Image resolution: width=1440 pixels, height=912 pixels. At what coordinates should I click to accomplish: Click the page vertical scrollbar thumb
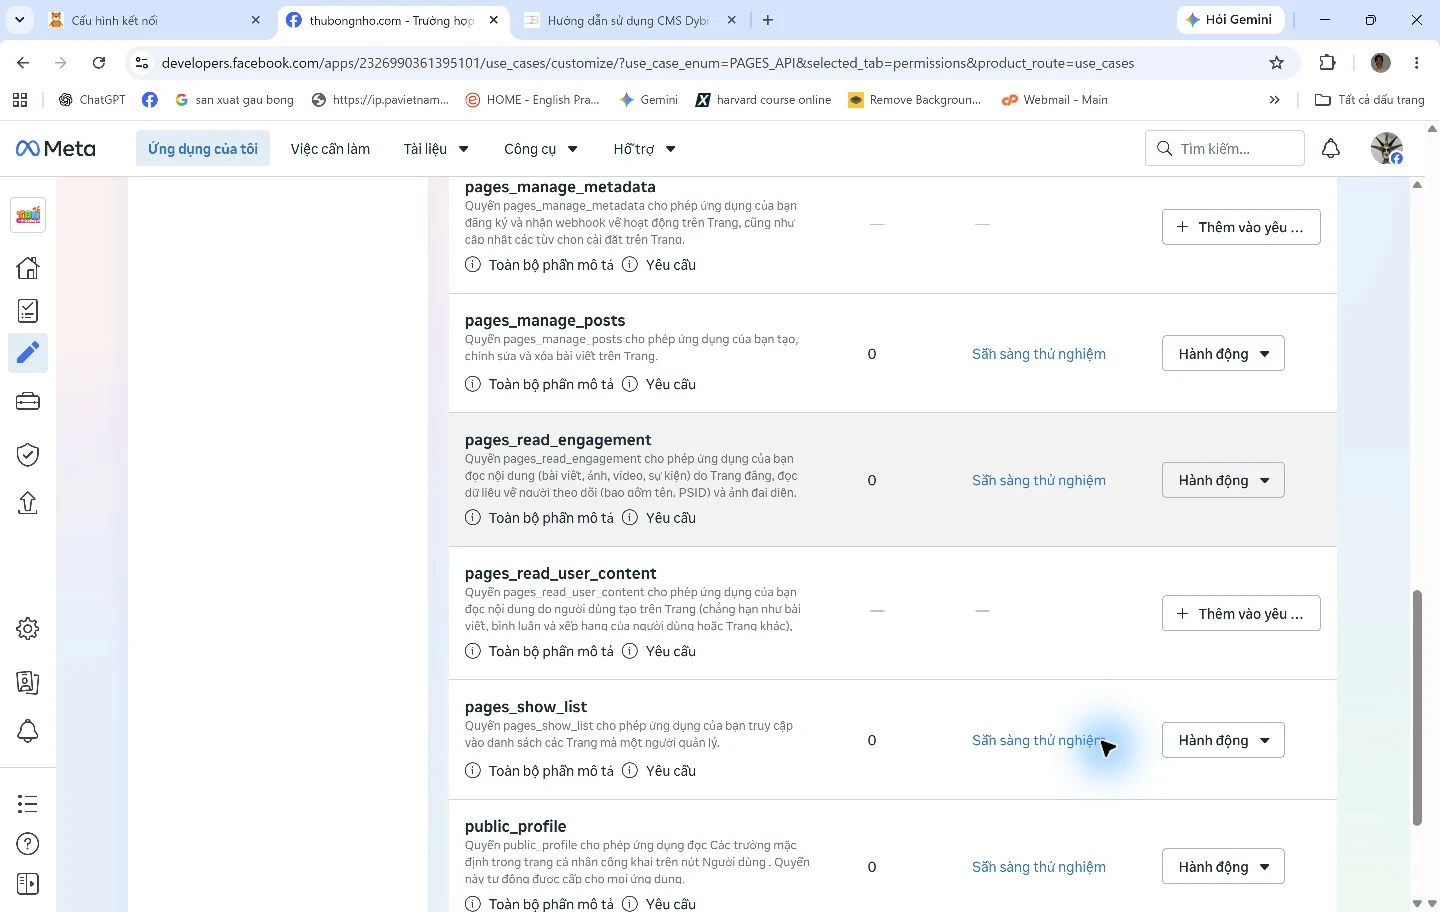(x=1417, y=708)
